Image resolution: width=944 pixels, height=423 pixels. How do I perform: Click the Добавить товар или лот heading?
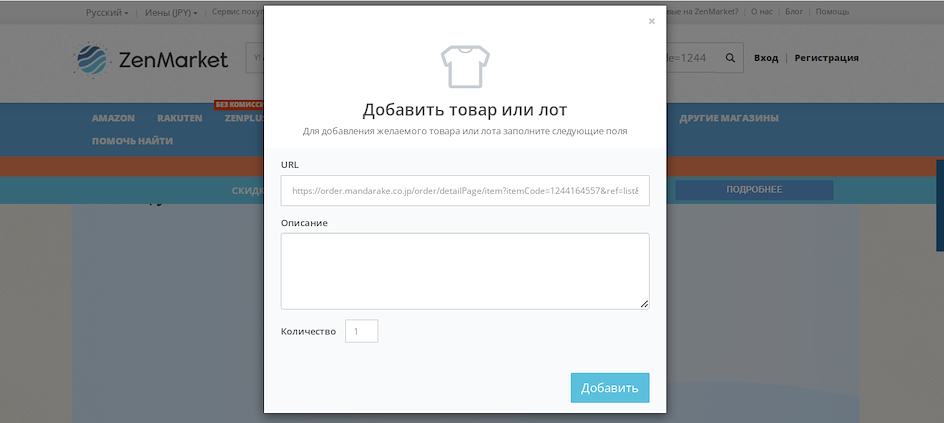tap(465, 110)
